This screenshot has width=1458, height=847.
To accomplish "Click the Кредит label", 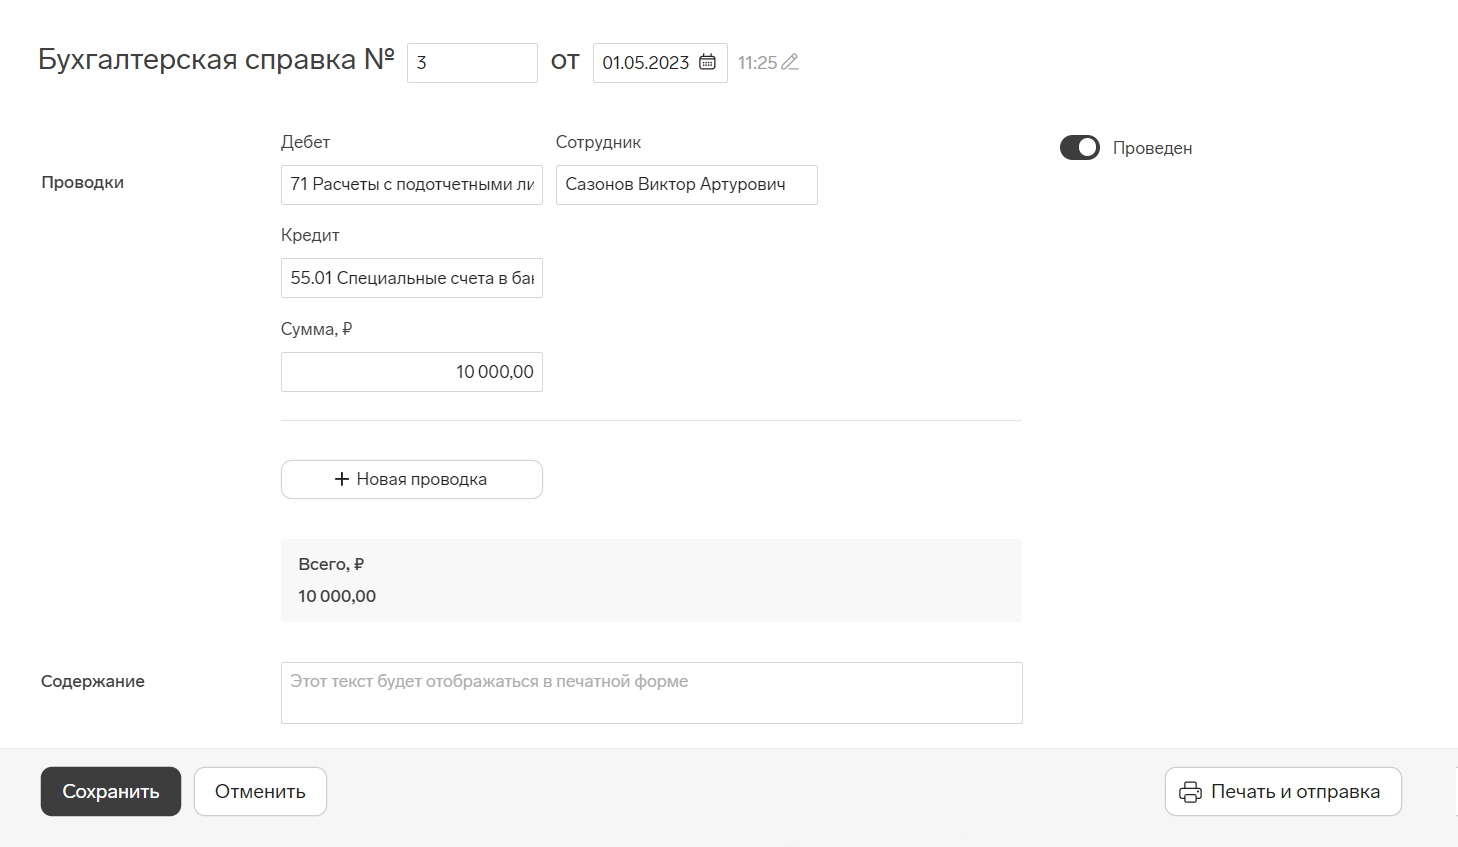I will pyautogui.click(x=310, y=235).
